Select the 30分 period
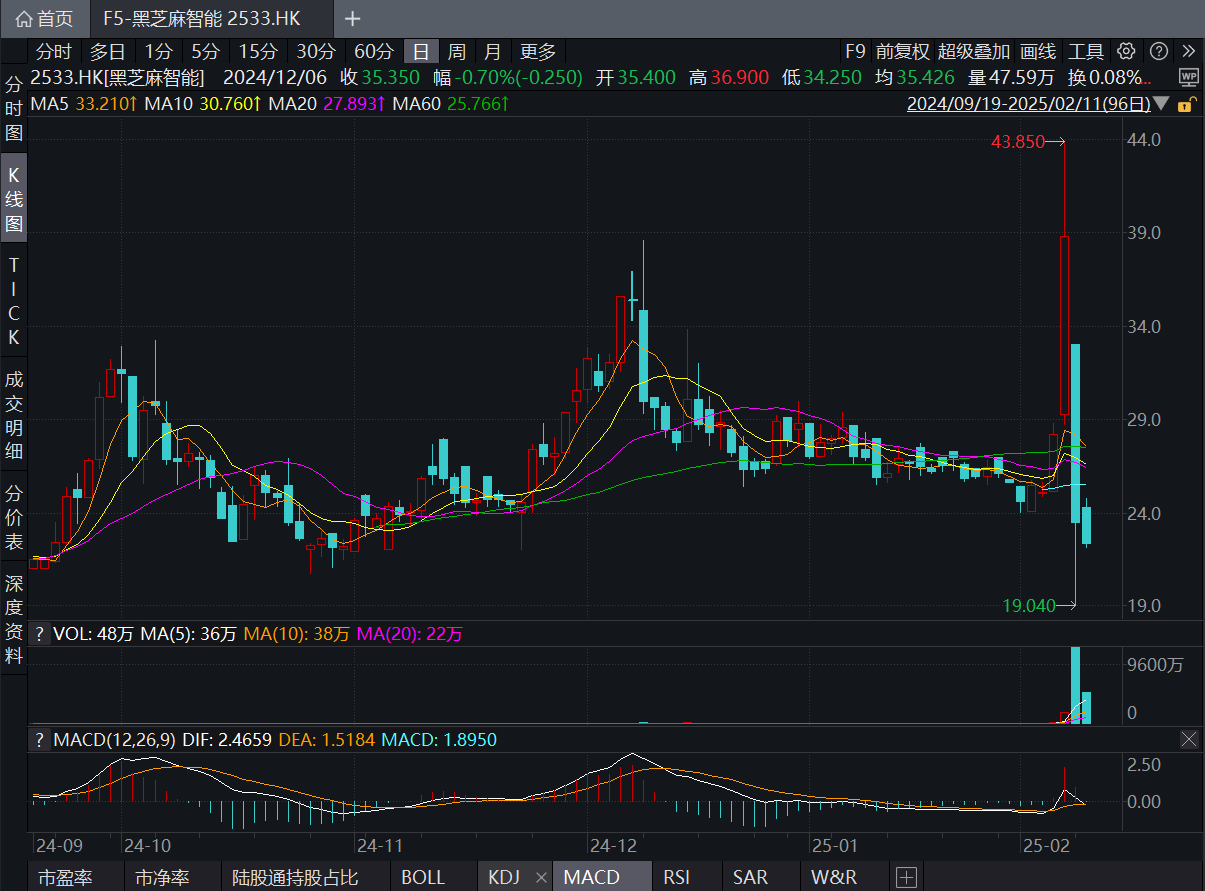Screen dimensions: 1205x891 tap(316, 52)
